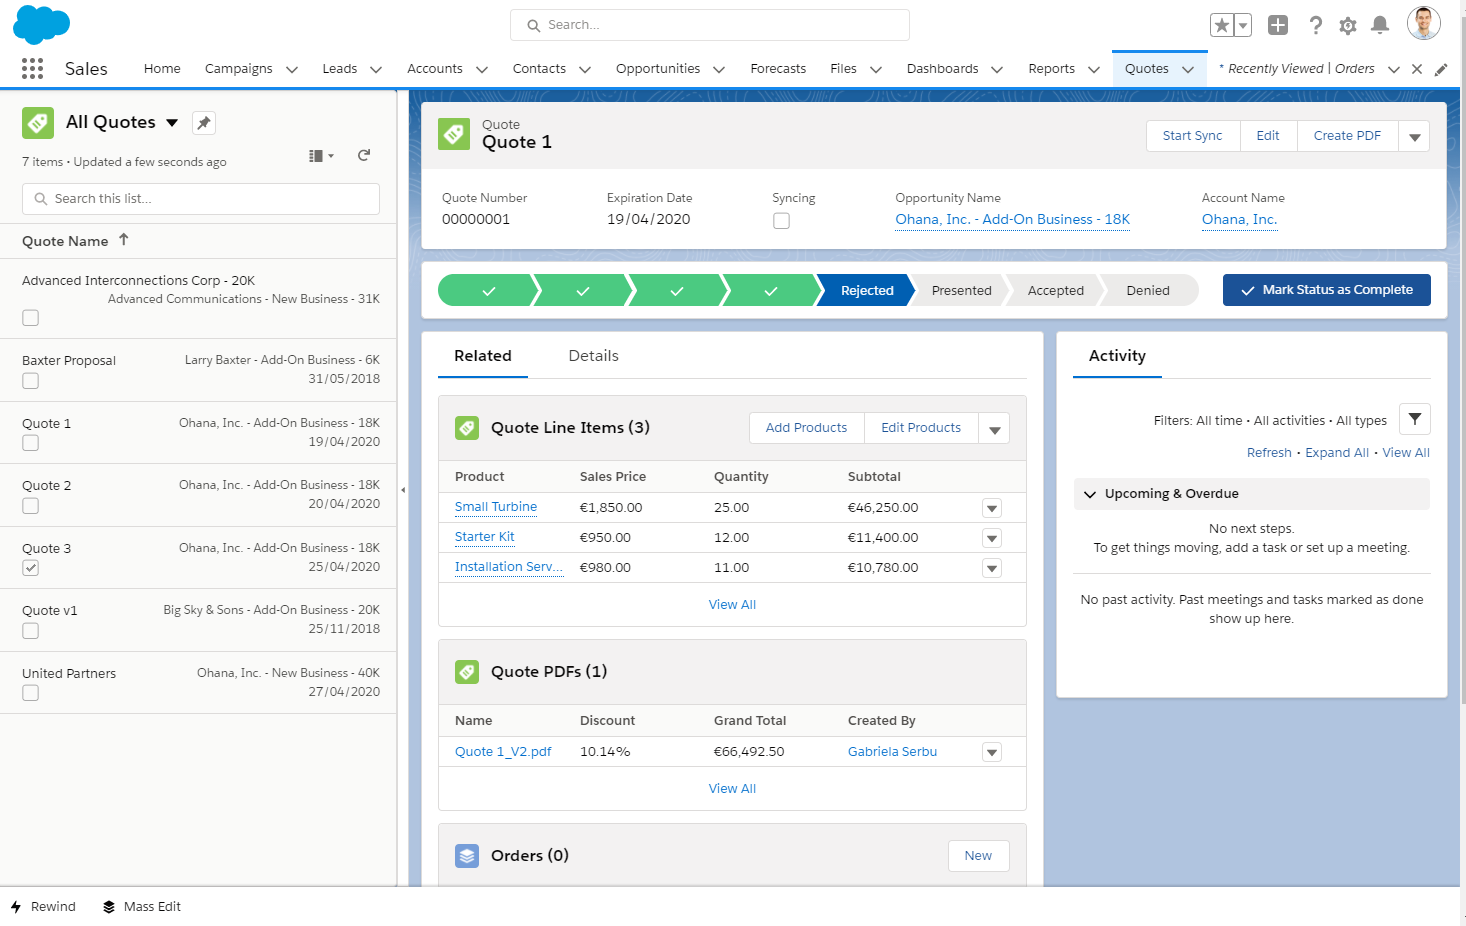1466x926 pixels.
Task: Click the Search this list field
Action: point(201,199)
